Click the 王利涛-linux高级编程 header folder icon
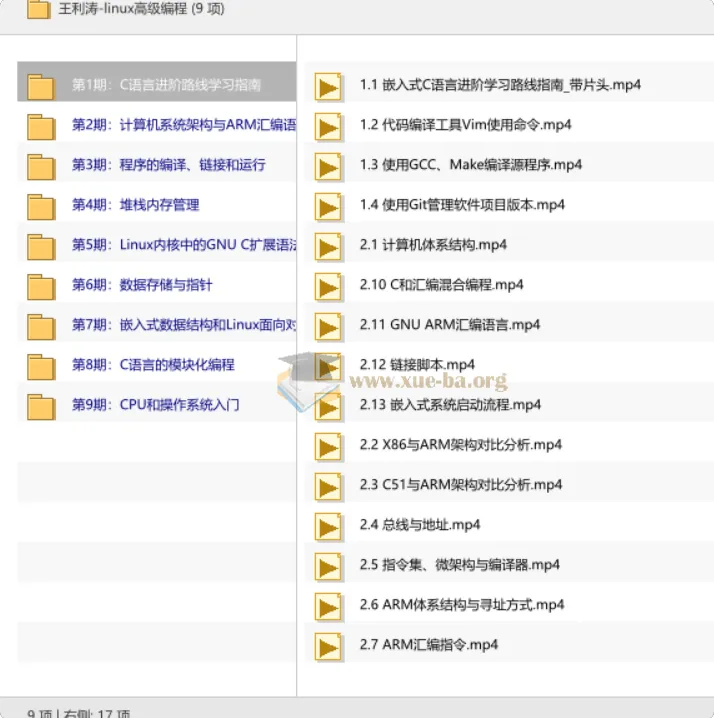Viewport: 714px width, 718px height. (38, 9)
